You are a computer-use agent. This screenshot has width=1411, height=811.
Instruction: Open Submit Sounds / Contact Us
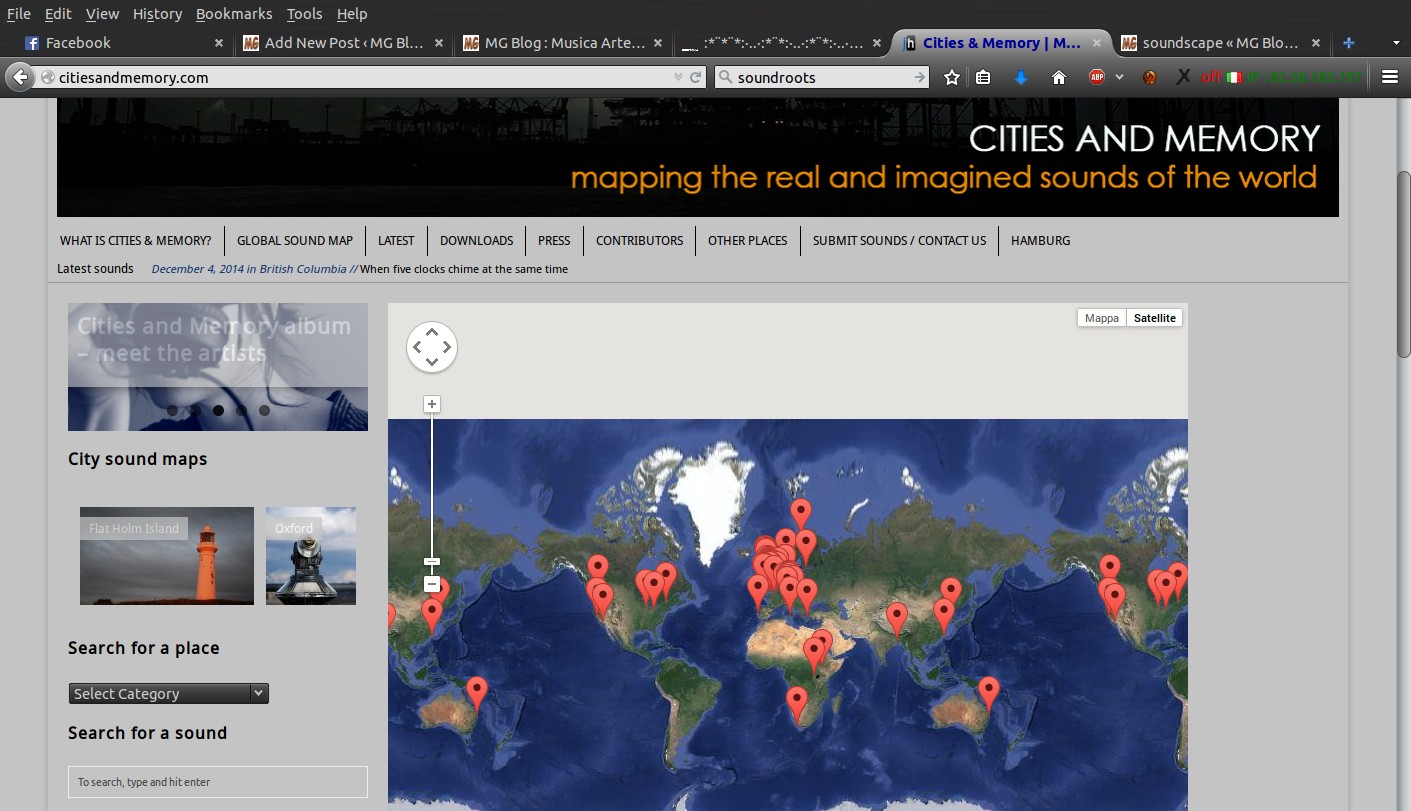click(x=899, y=241)
